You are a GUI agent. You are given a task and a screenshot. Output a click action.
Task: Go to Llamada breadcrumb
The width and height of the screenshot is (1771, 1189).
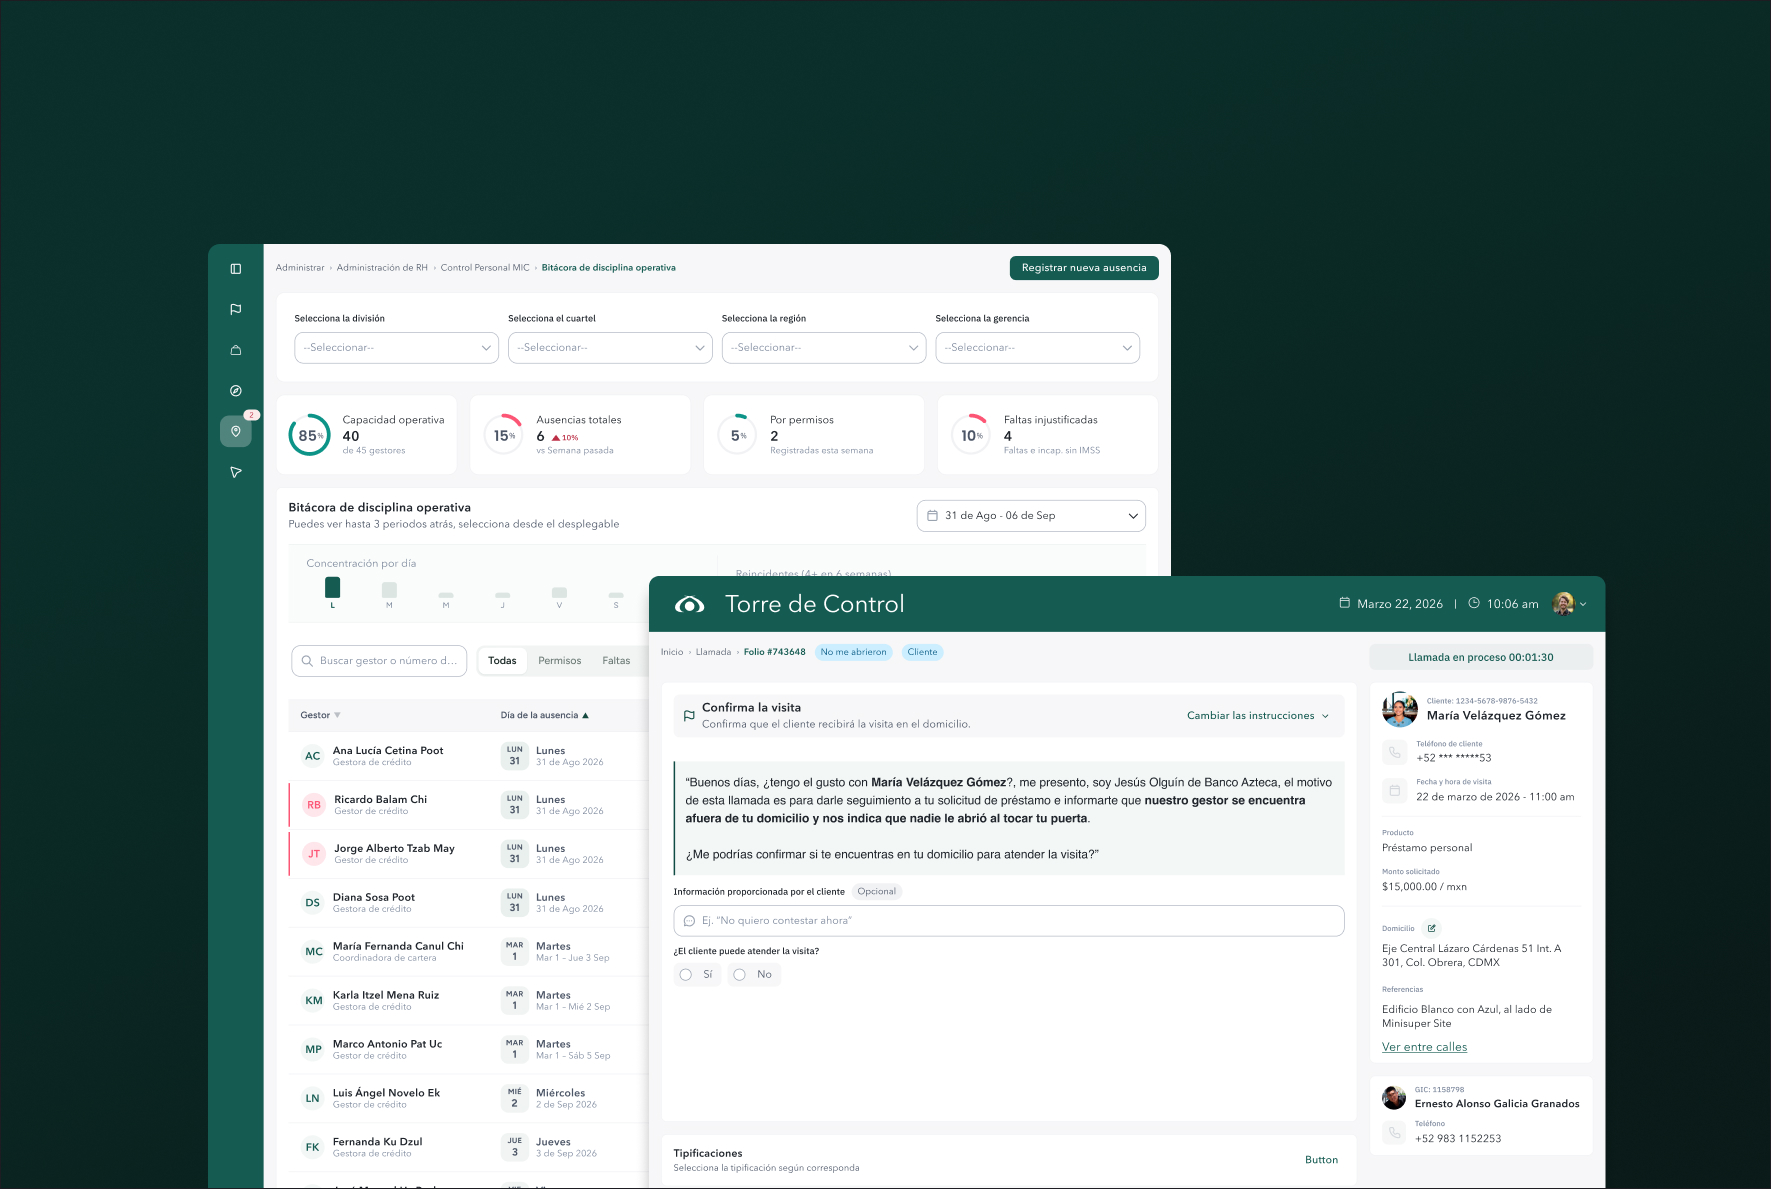(713, 652)
